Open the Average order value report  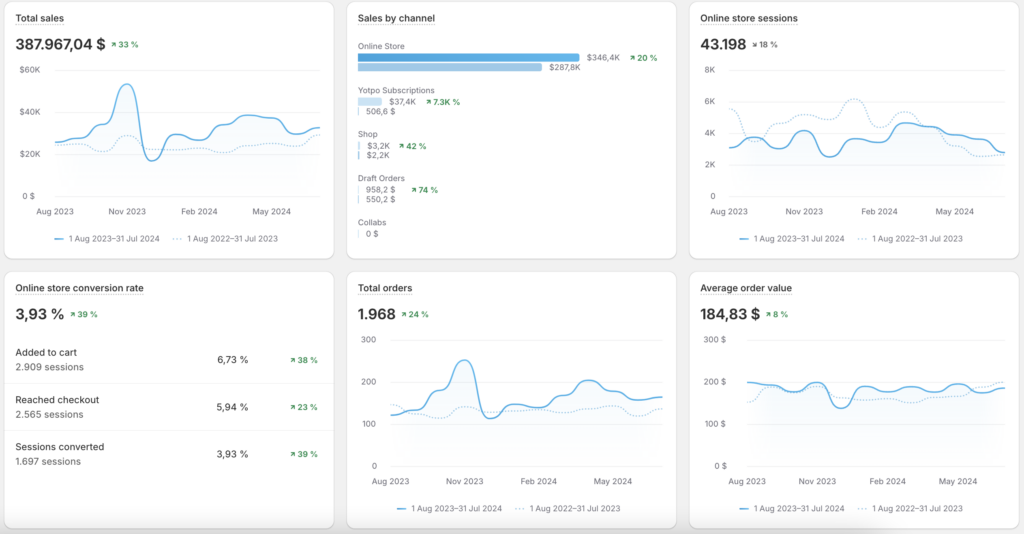tap(746, 288)
